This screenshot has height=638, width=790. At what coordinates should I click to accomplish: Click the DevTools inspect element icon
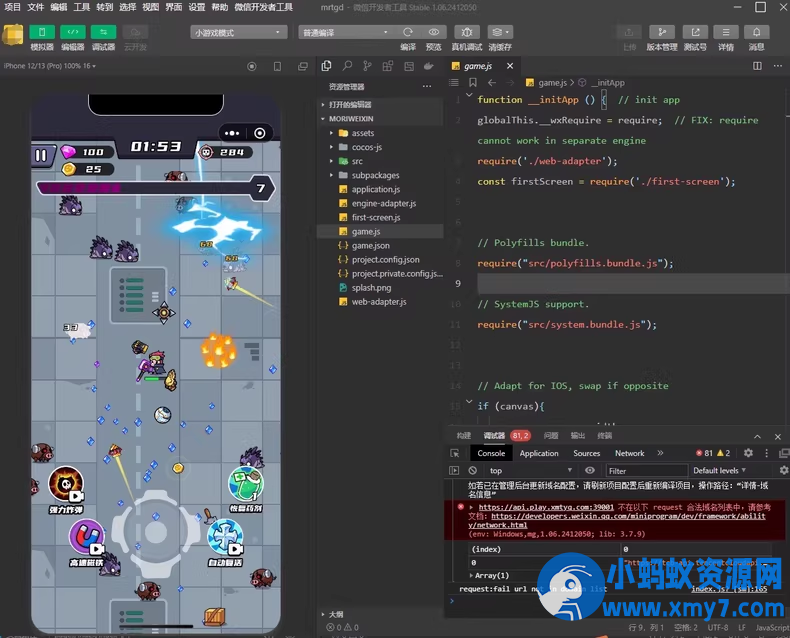point(455,453)
